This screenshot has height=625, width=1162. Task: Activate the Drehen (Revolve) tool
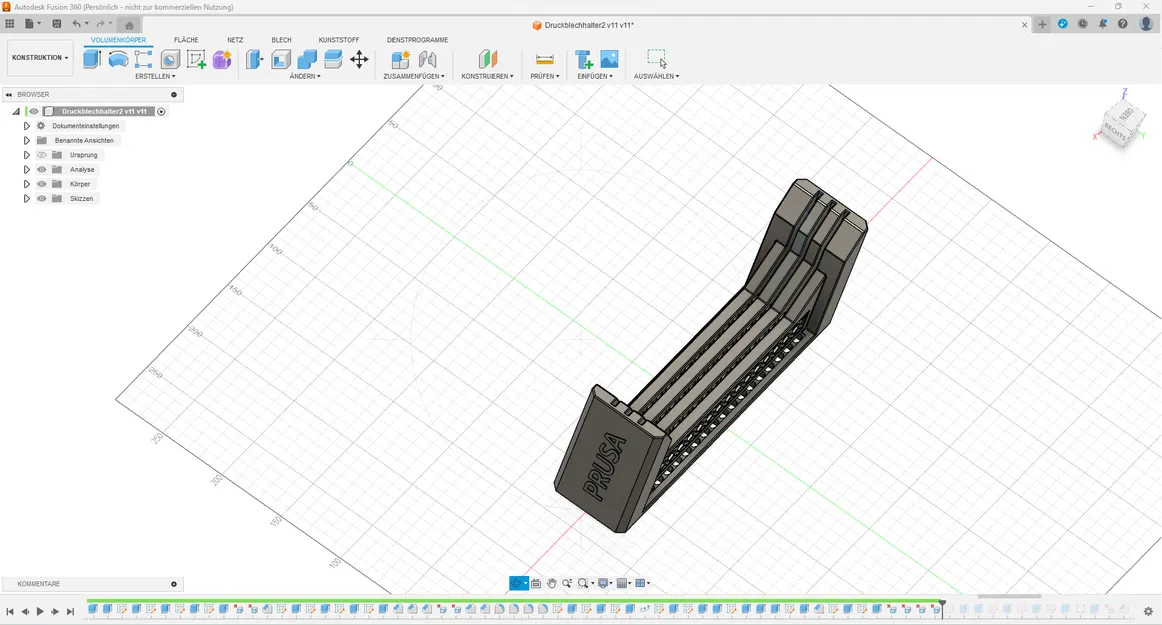119,59
